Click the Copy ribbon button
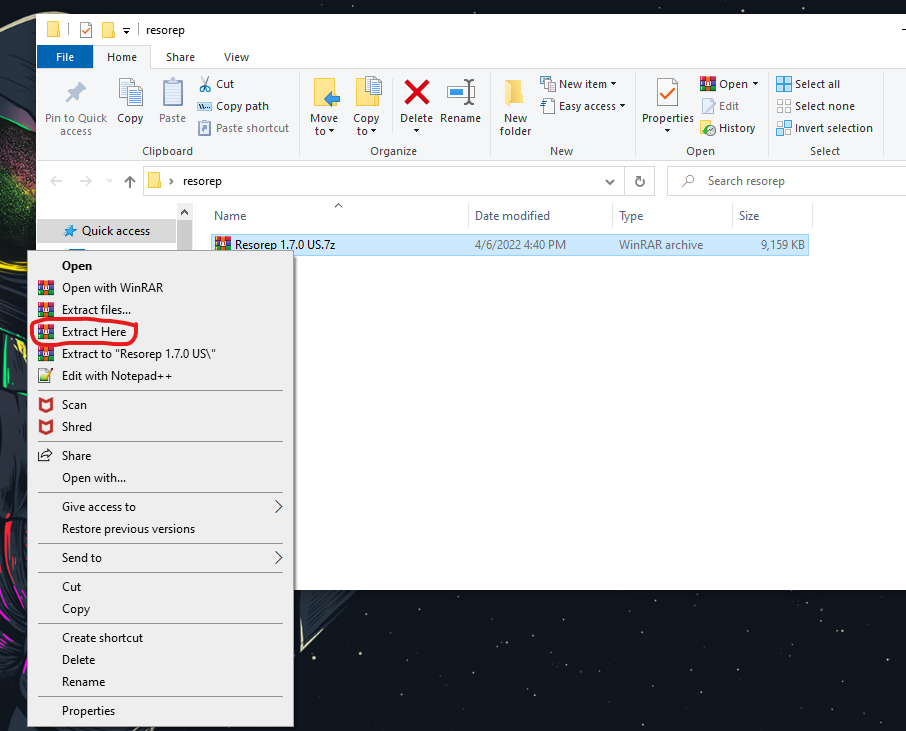 click(x=130, y=102)
